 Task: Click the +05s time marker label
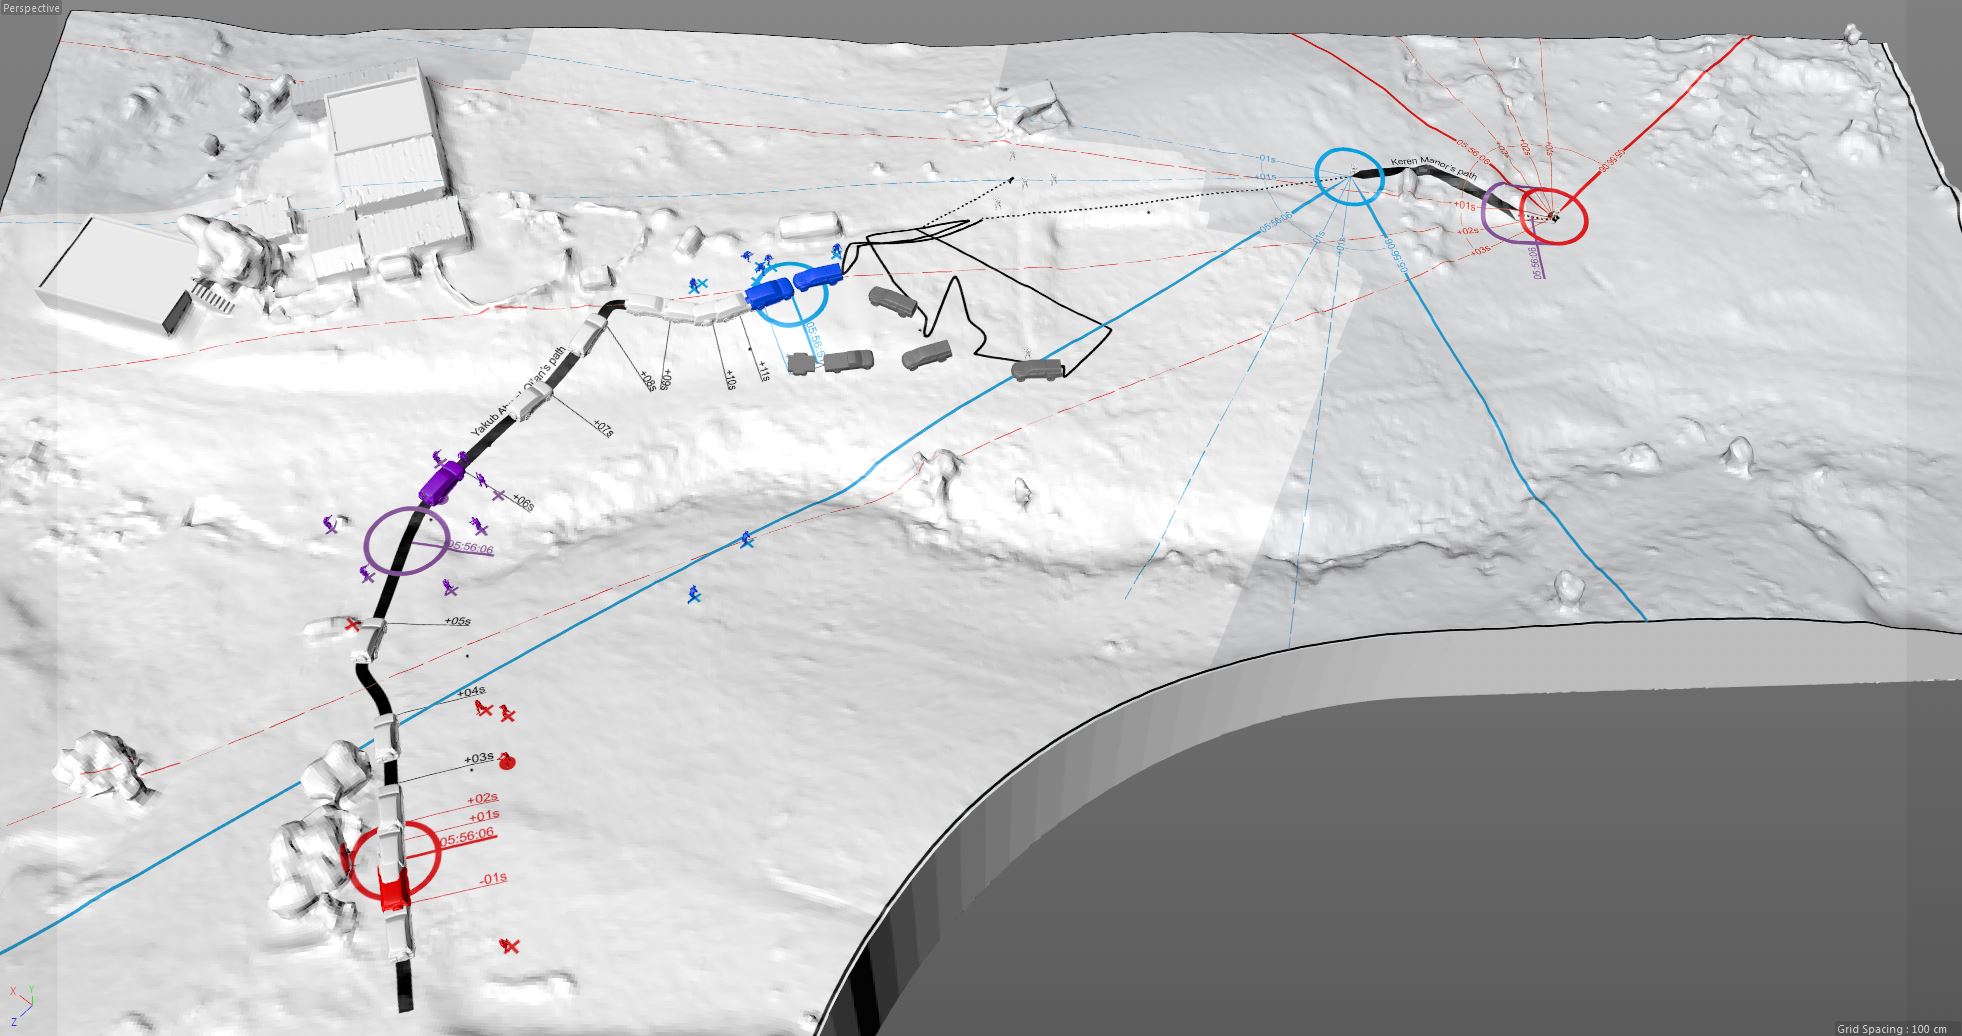tap(457, 621)
